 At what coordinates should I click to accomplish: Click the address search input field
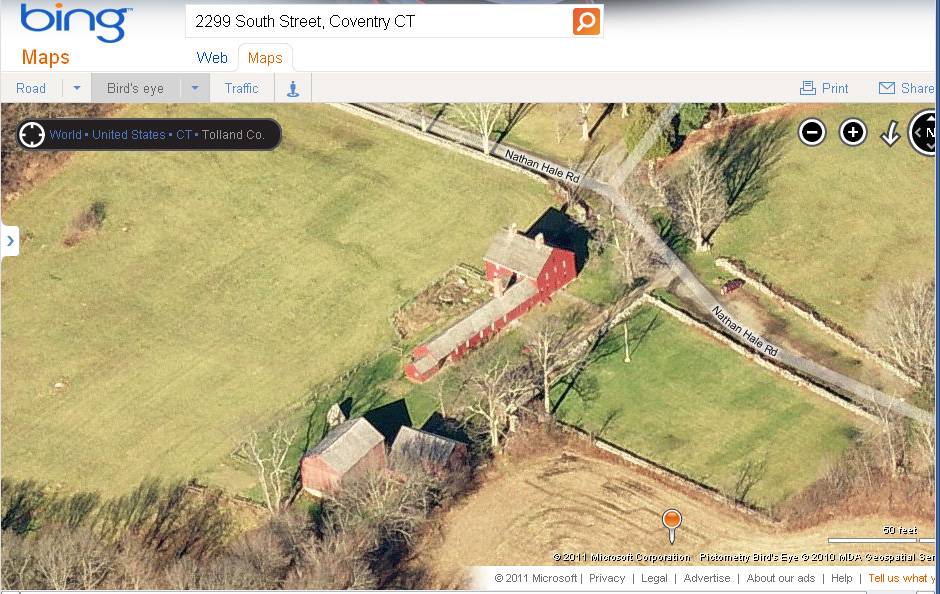[x=380, y=22]
